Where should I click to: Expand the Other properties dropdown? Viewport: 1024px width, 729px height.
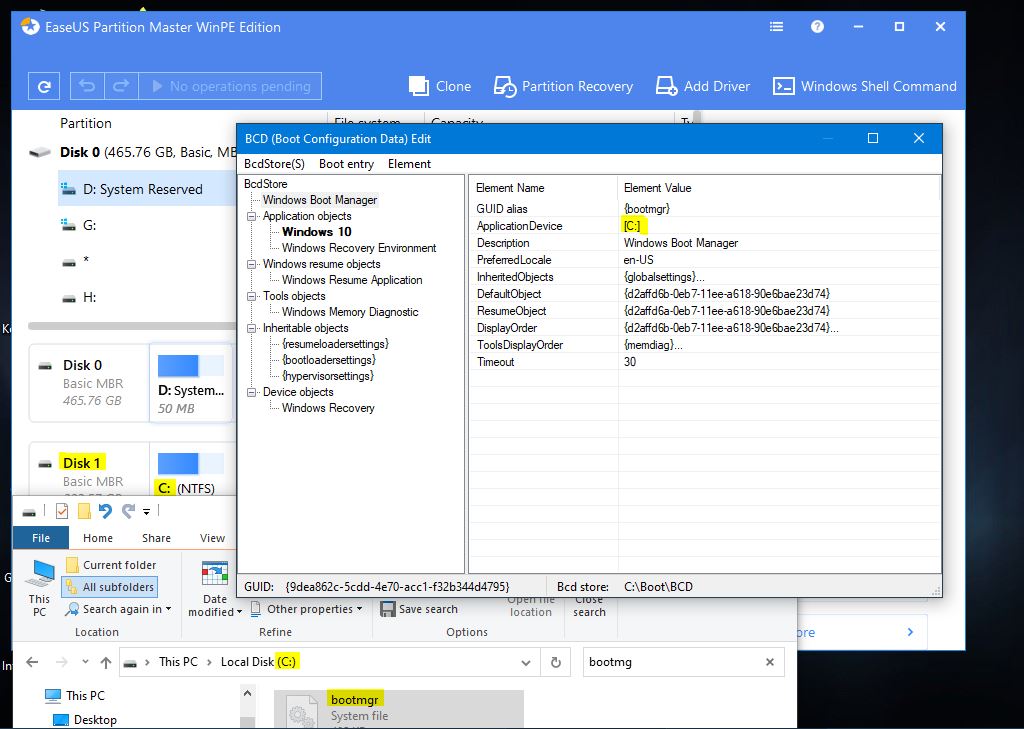[309, 609]
